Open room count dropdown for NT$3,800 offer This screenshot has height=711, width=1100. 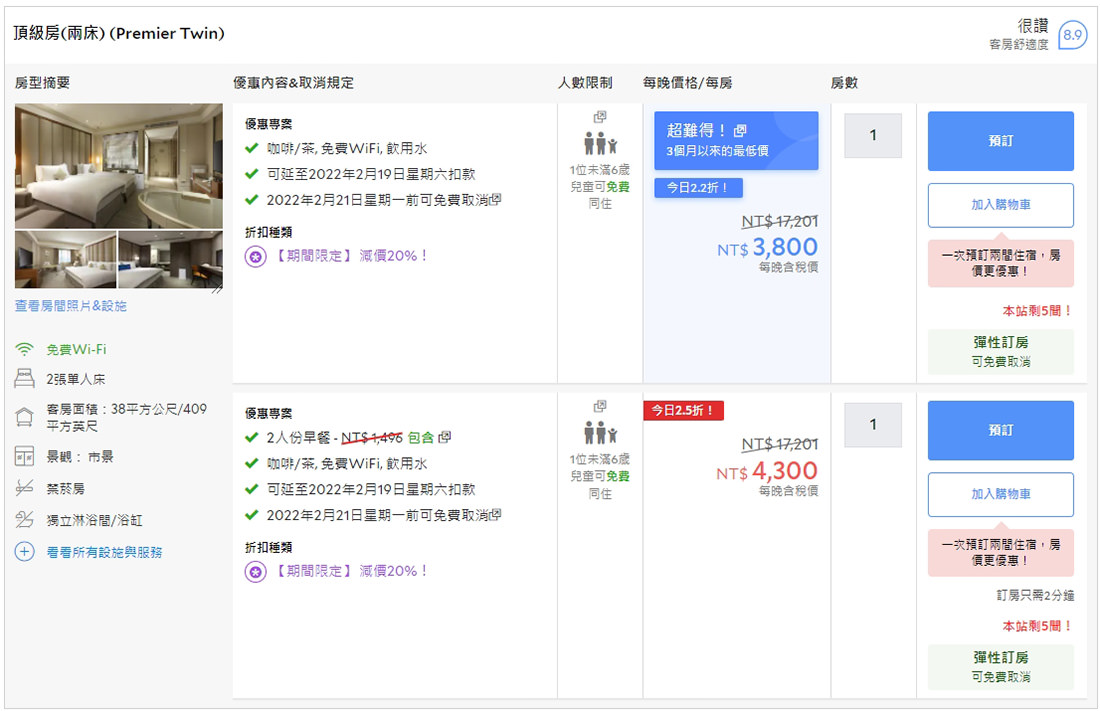click(x=872, y=135)
